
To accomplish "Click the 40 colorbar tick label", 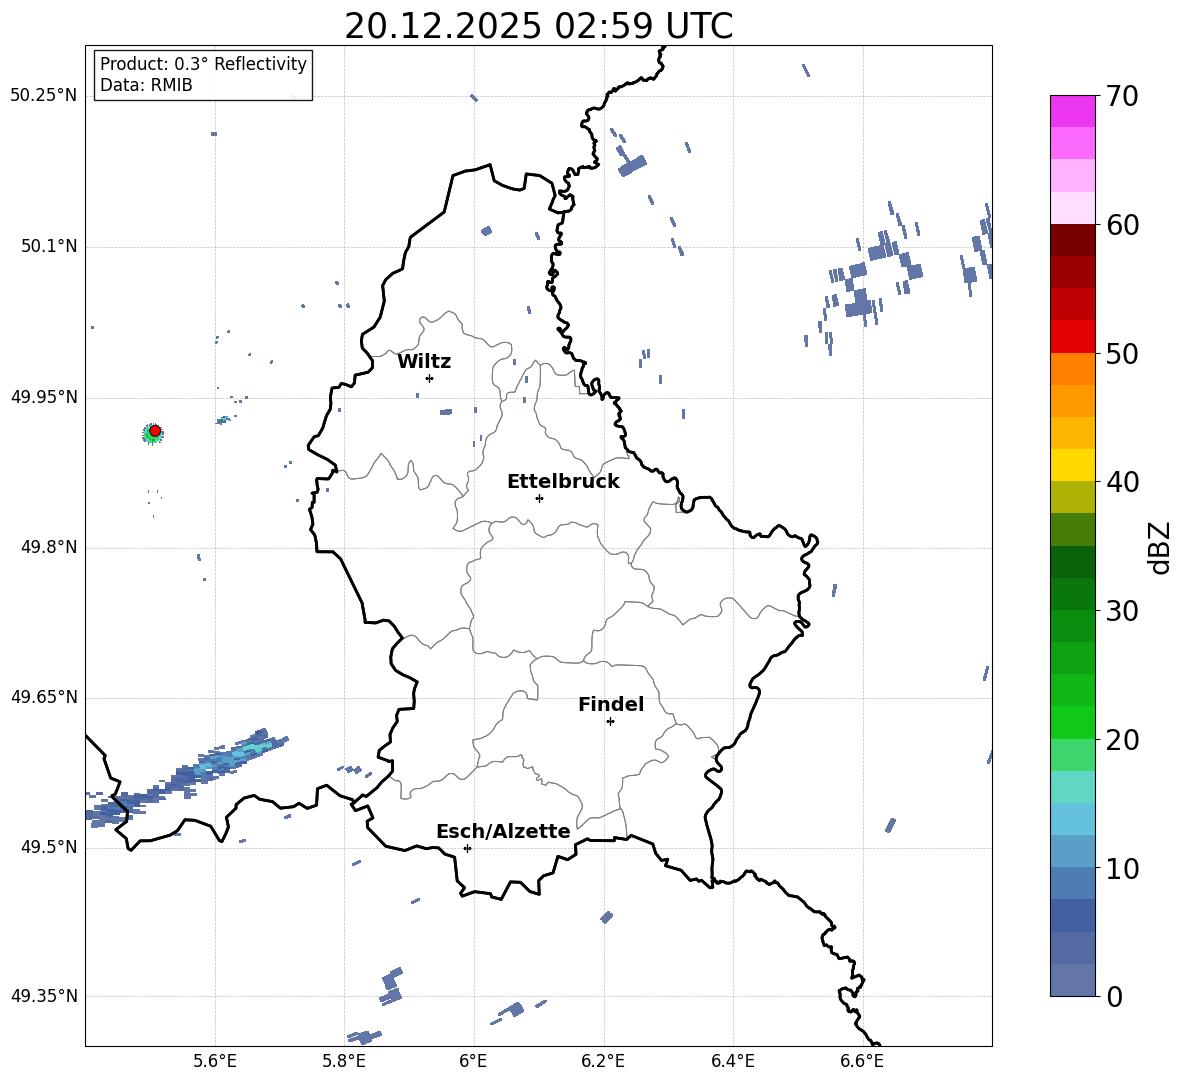I will (x=1121, y=482).
